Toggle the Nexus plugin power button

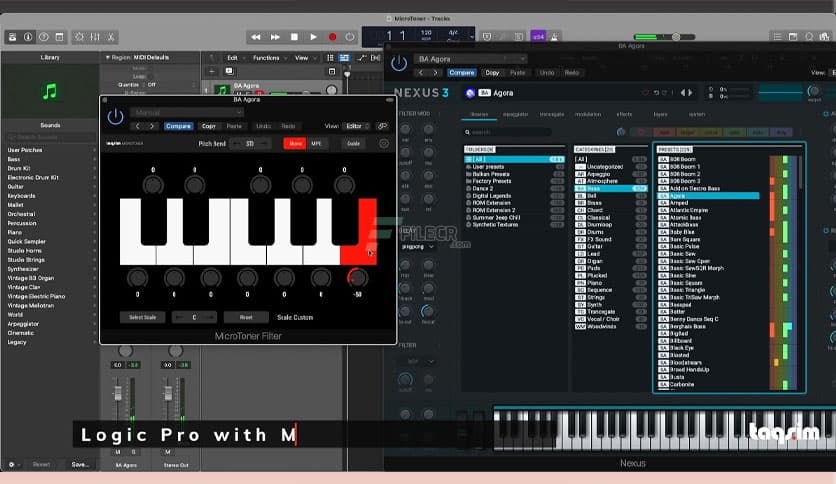pyautogui.click(x=400, y=62)
